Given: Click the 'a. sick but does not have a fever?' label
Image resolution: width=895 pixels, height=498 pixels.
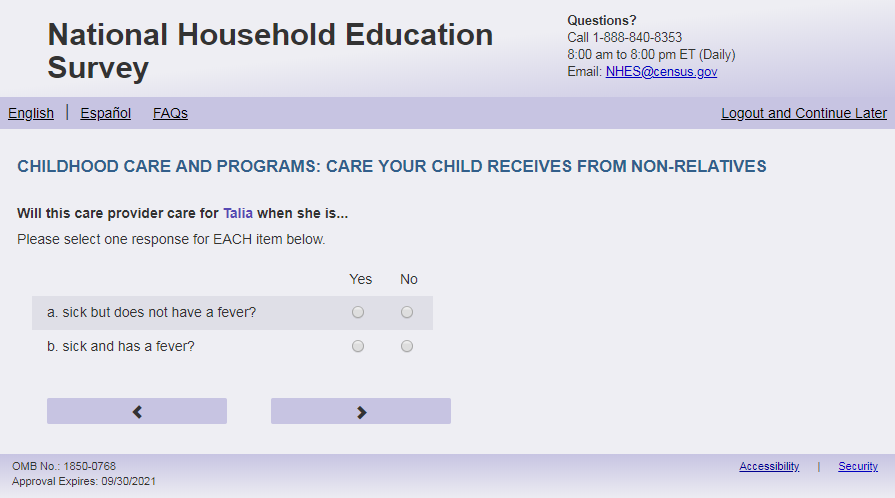Looking at the screenshot, I should pos(151,313).
